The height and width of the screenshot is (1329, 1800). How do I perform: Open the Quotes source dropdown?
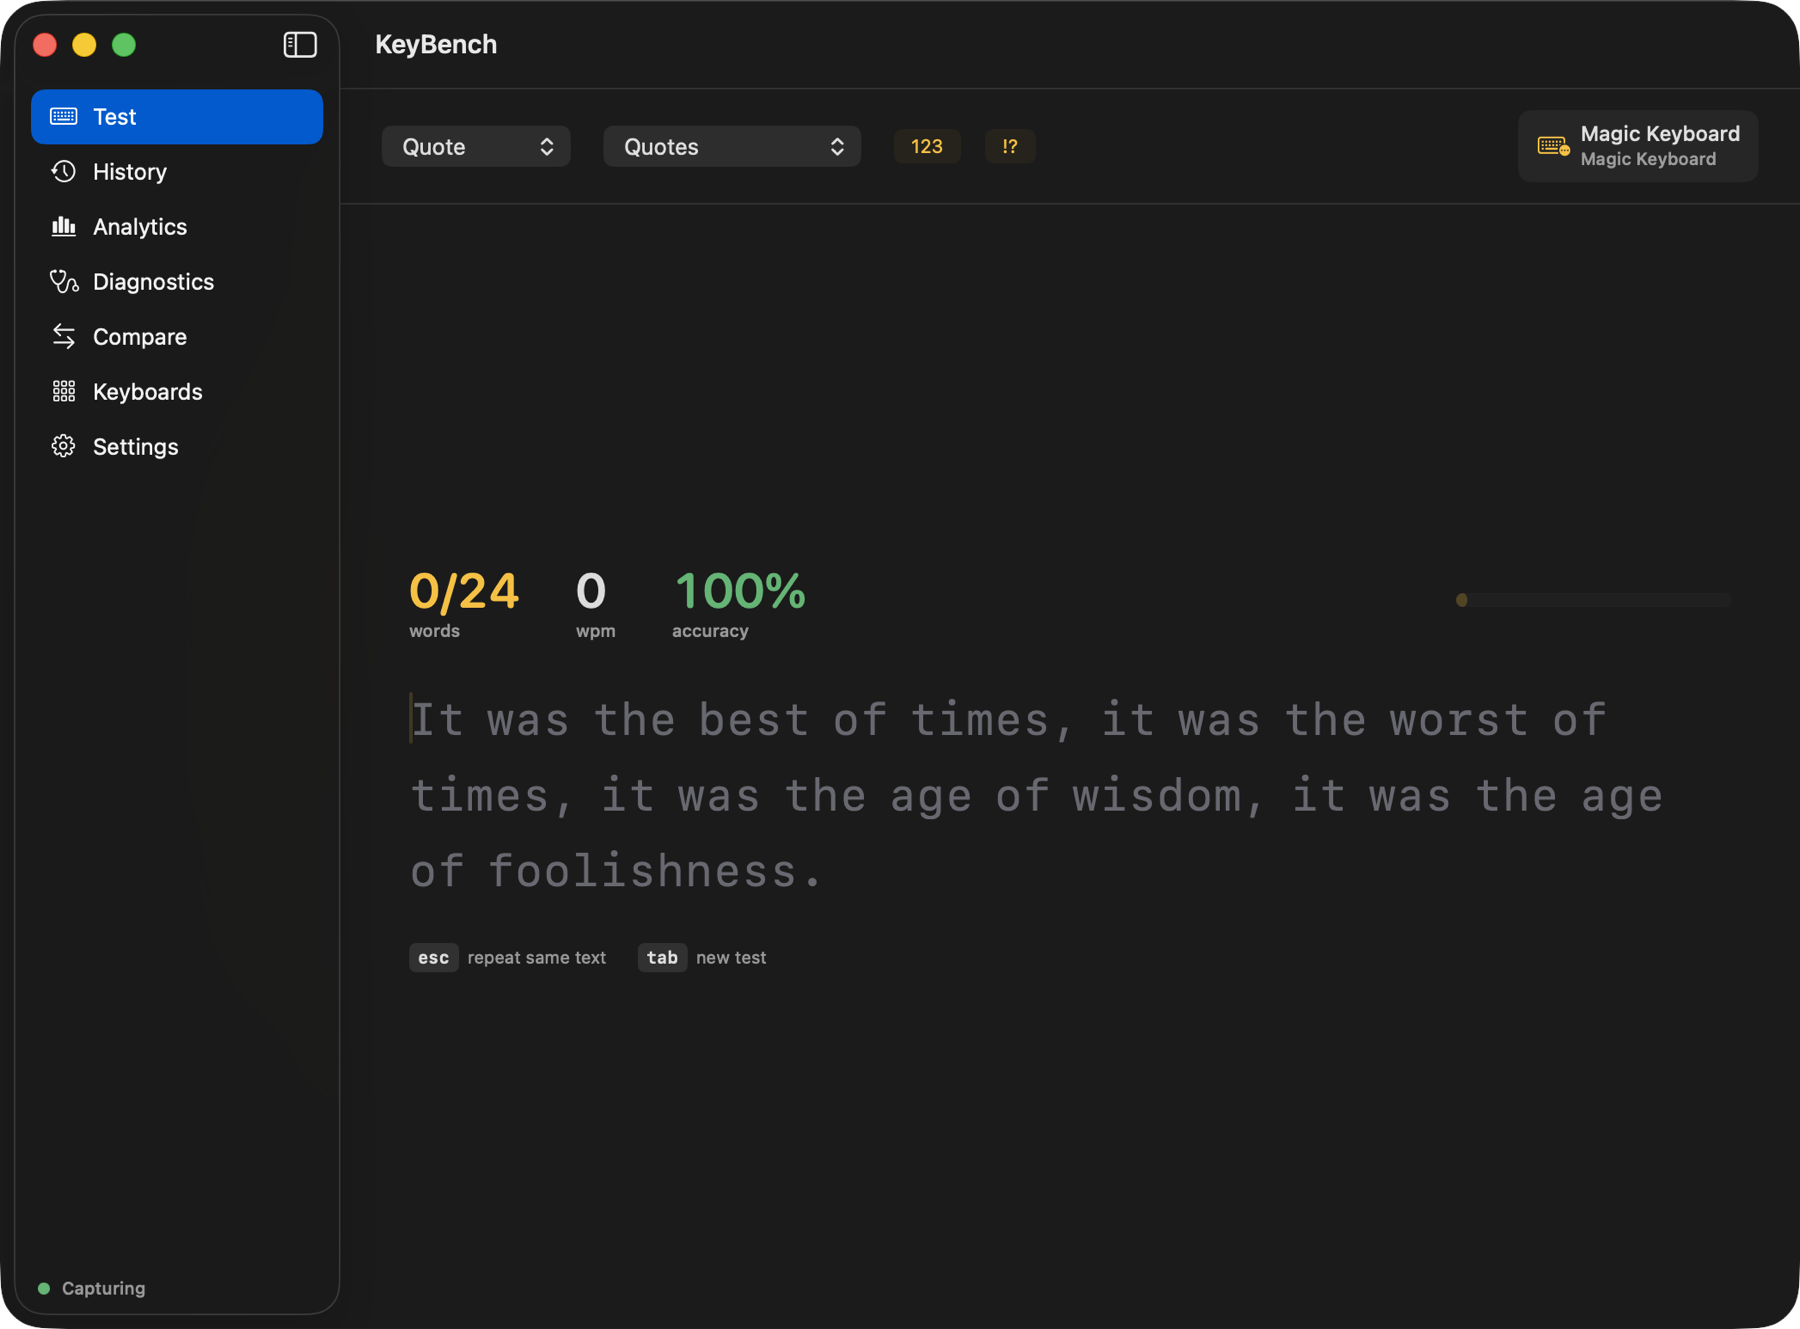click(x=731, y=146)
